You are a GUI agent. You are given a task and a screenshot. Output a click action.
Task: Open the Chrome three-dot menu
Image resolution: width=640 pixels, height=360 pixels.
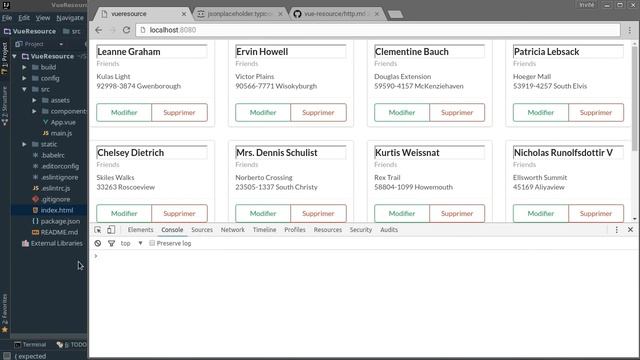630,30
